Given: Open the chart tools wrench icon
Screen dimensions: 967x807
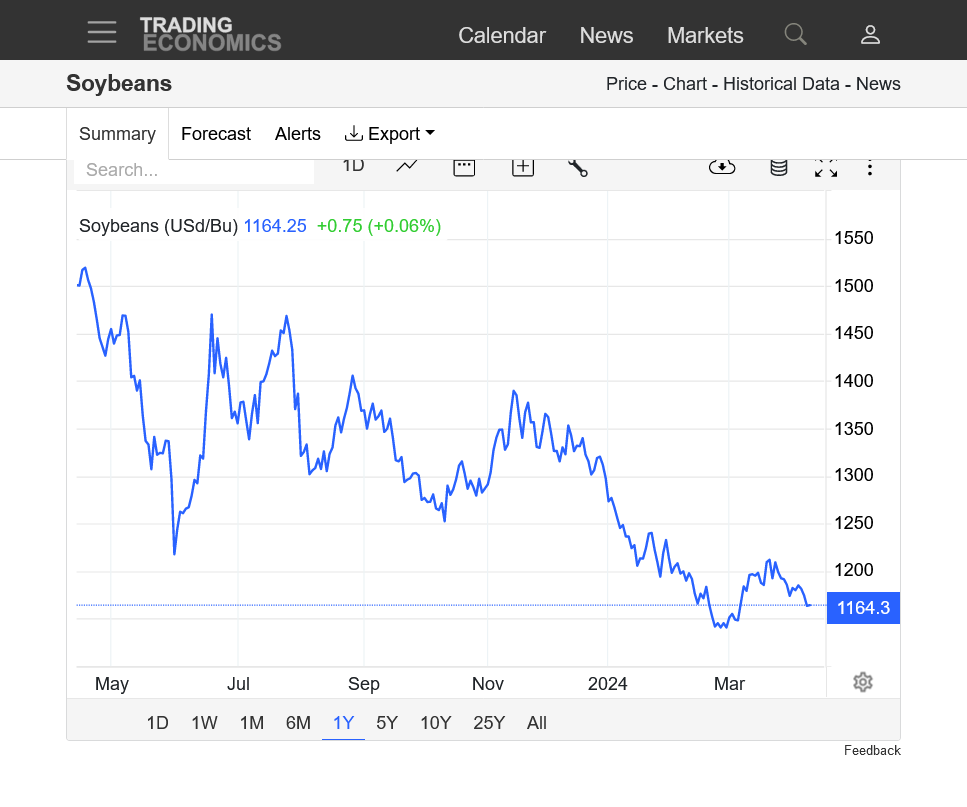Looking at the screenshot, I should [x=577, y=167].
